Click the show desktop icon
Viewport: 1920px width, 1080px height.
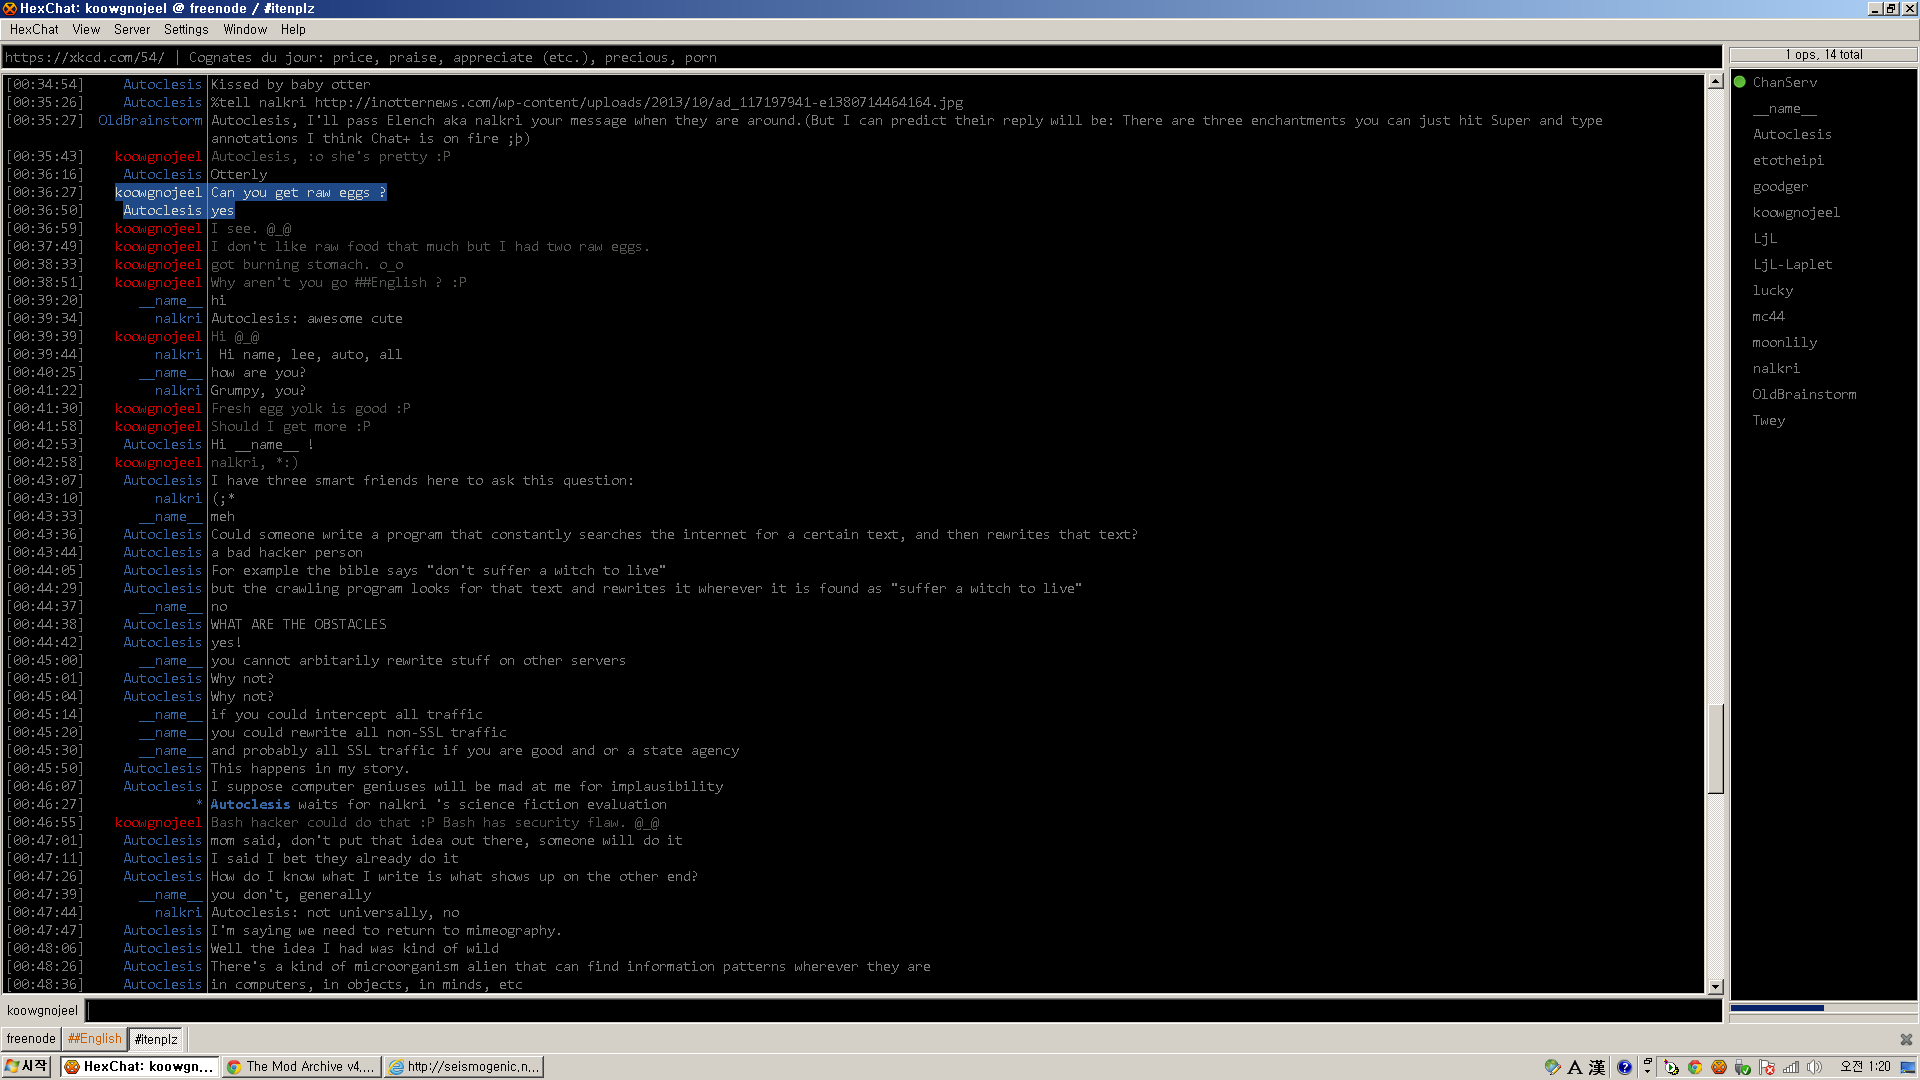click(x=1907, y=1067)
